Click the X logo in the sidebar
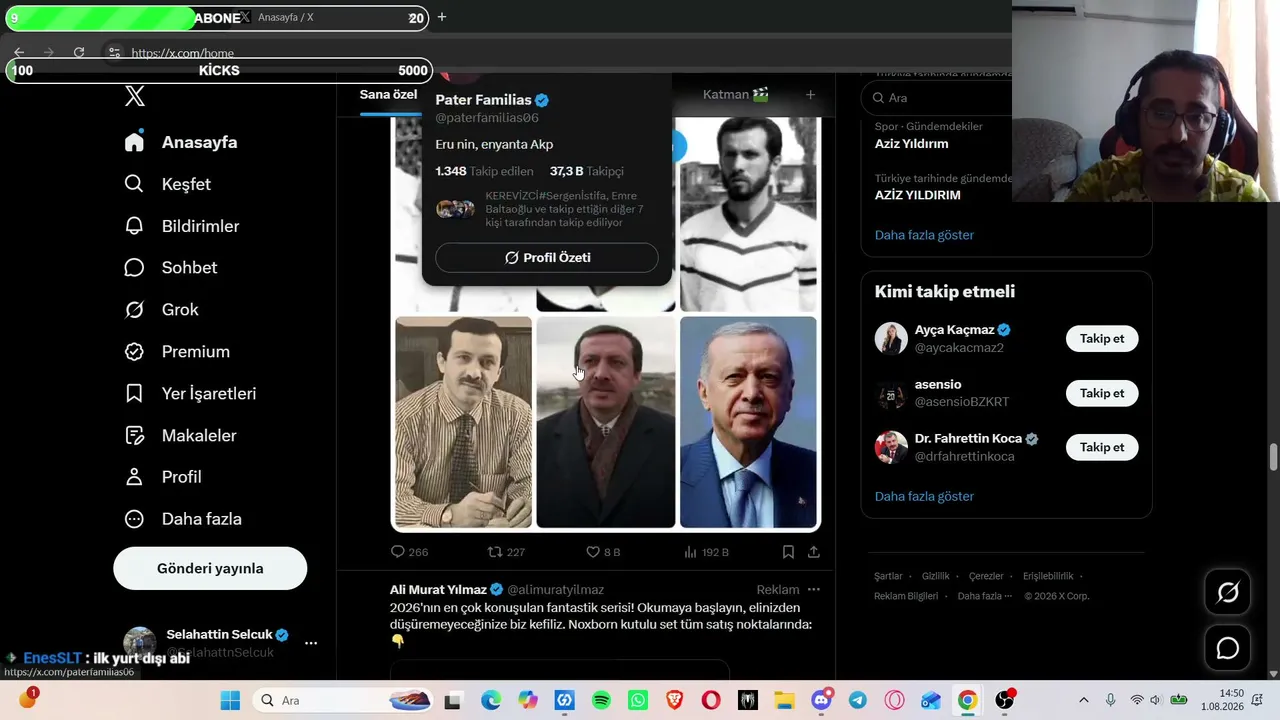Viewport: 1280px width, 720px height. click(x=135, y=96)
